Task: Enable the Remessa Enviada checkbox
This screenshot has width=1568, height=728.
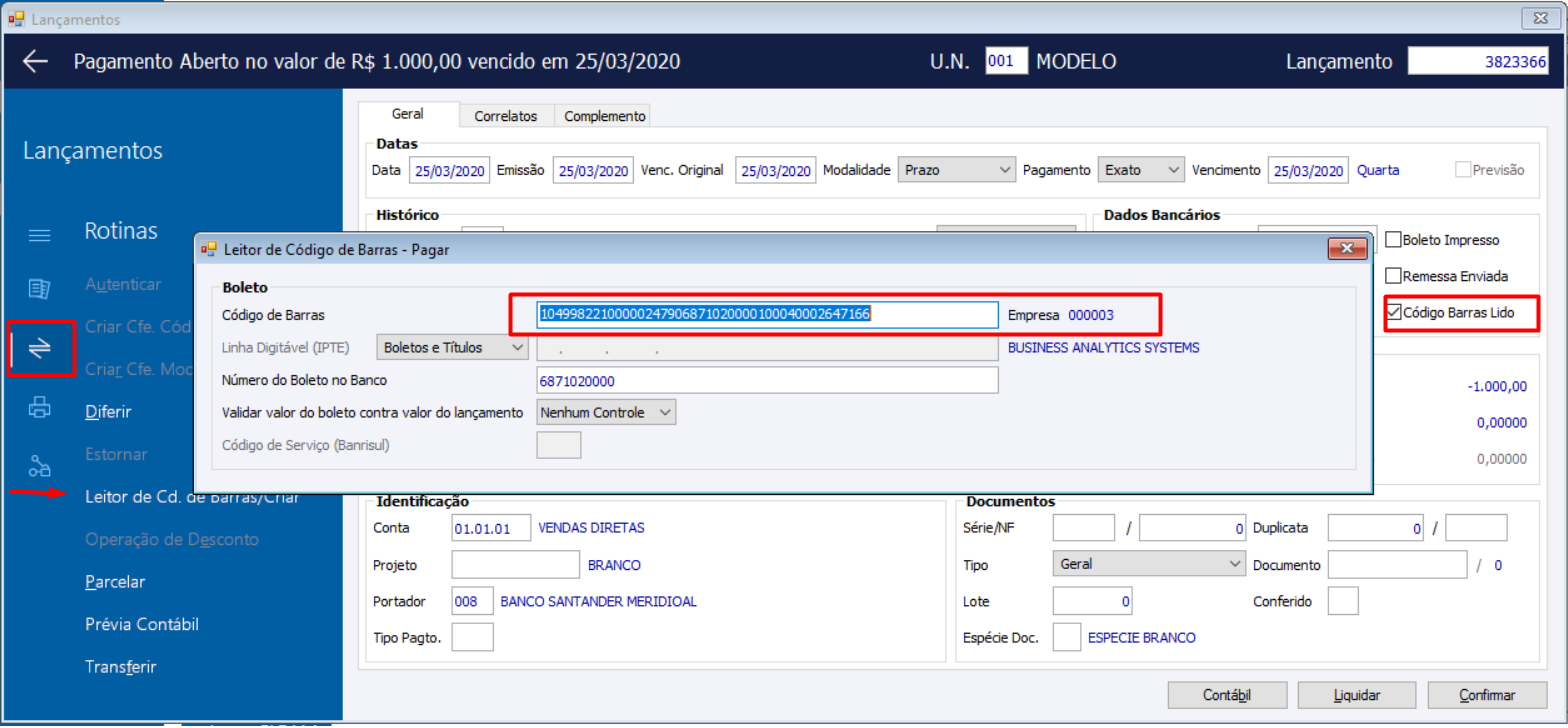Action: click(1393, 275)
